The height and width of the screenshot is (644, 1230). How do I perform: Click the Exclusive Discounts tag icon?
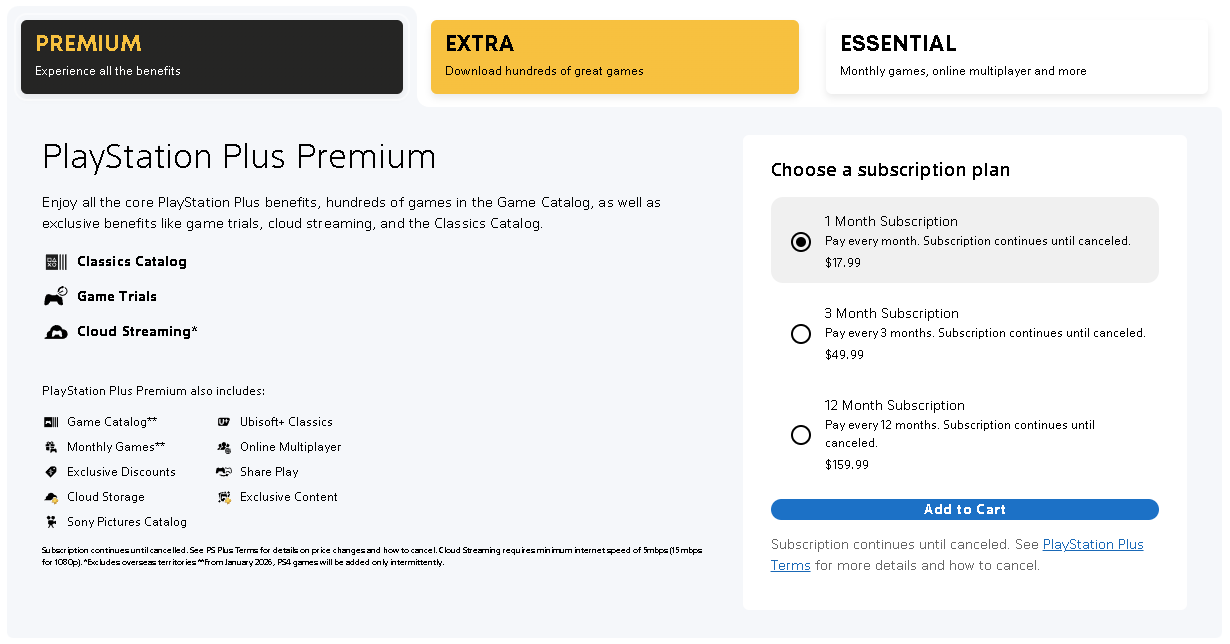pyautogui.click(x=50, y=471)
